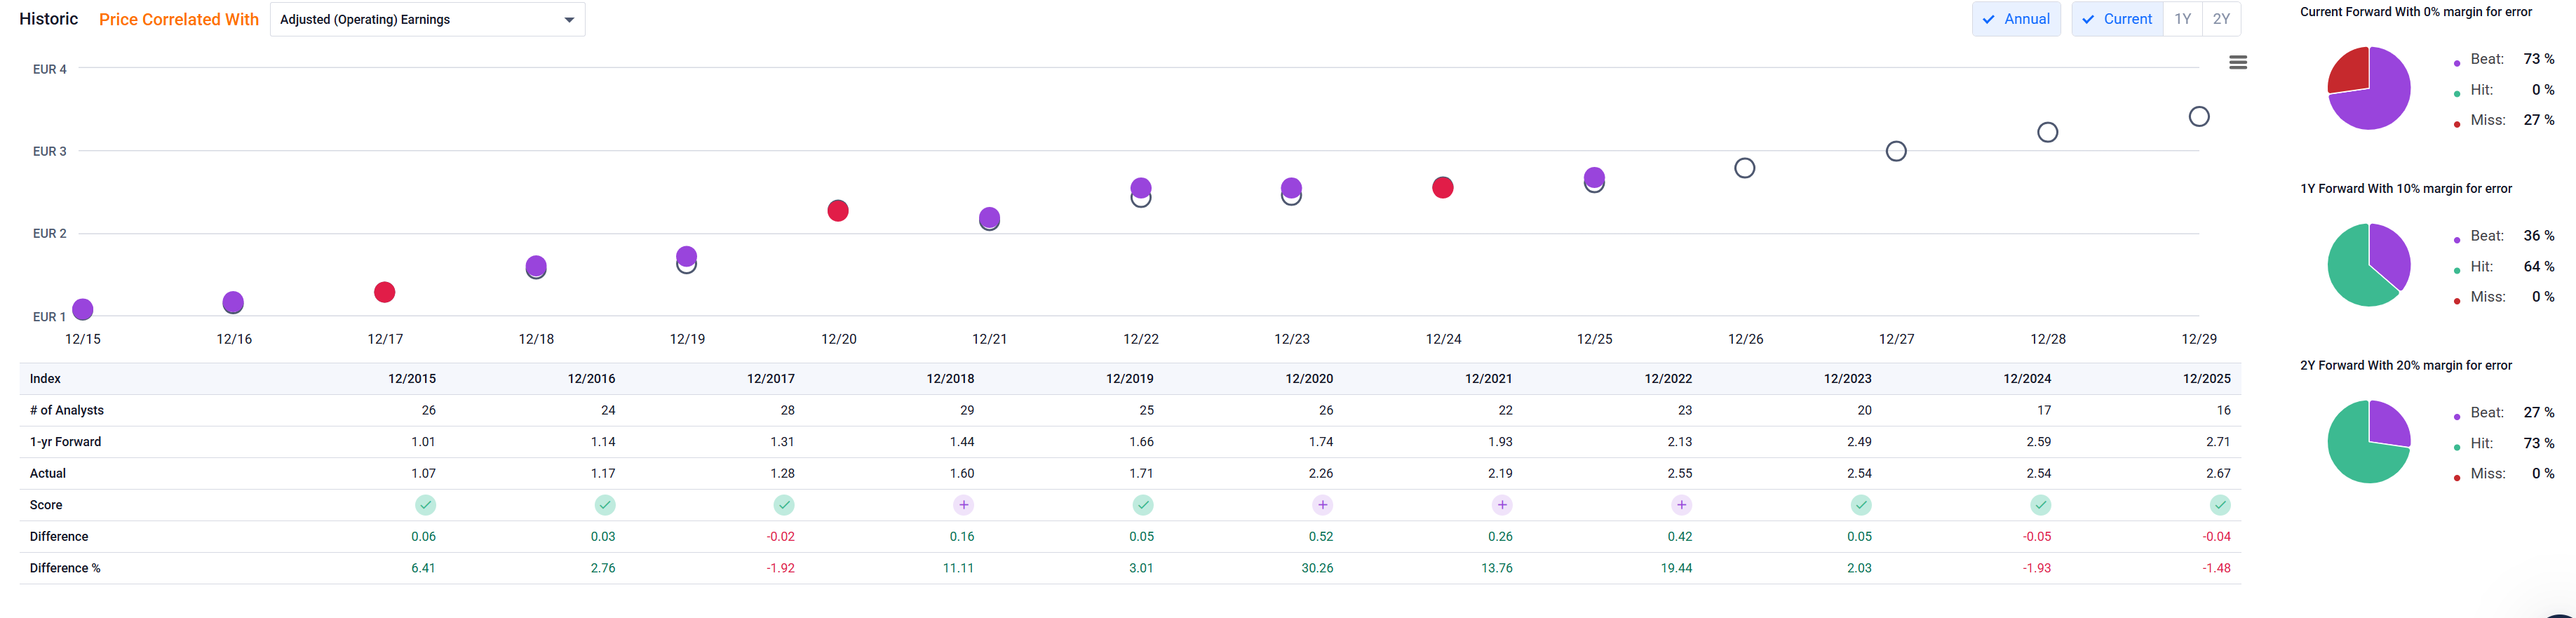Click the 12/2017 Score checkmark icon

click(x=784, y=505)
